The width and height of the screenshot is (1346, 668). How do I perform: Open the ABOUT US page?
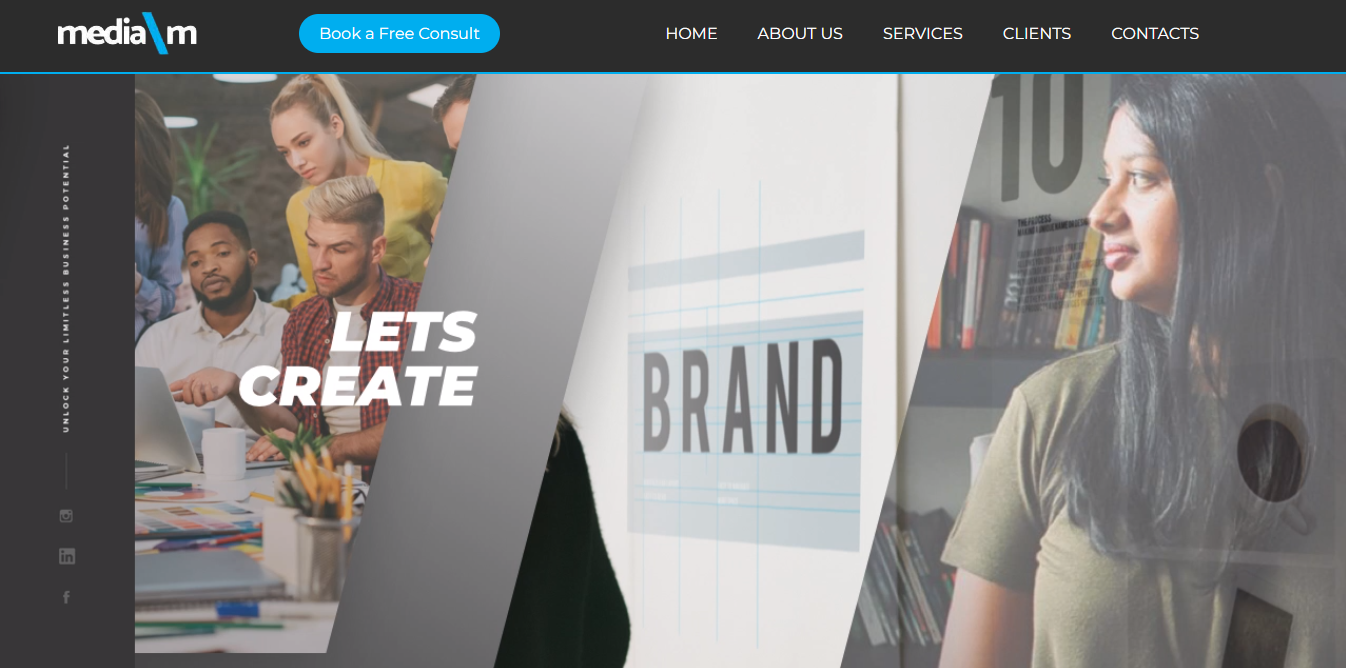click(x=800, y=33)
